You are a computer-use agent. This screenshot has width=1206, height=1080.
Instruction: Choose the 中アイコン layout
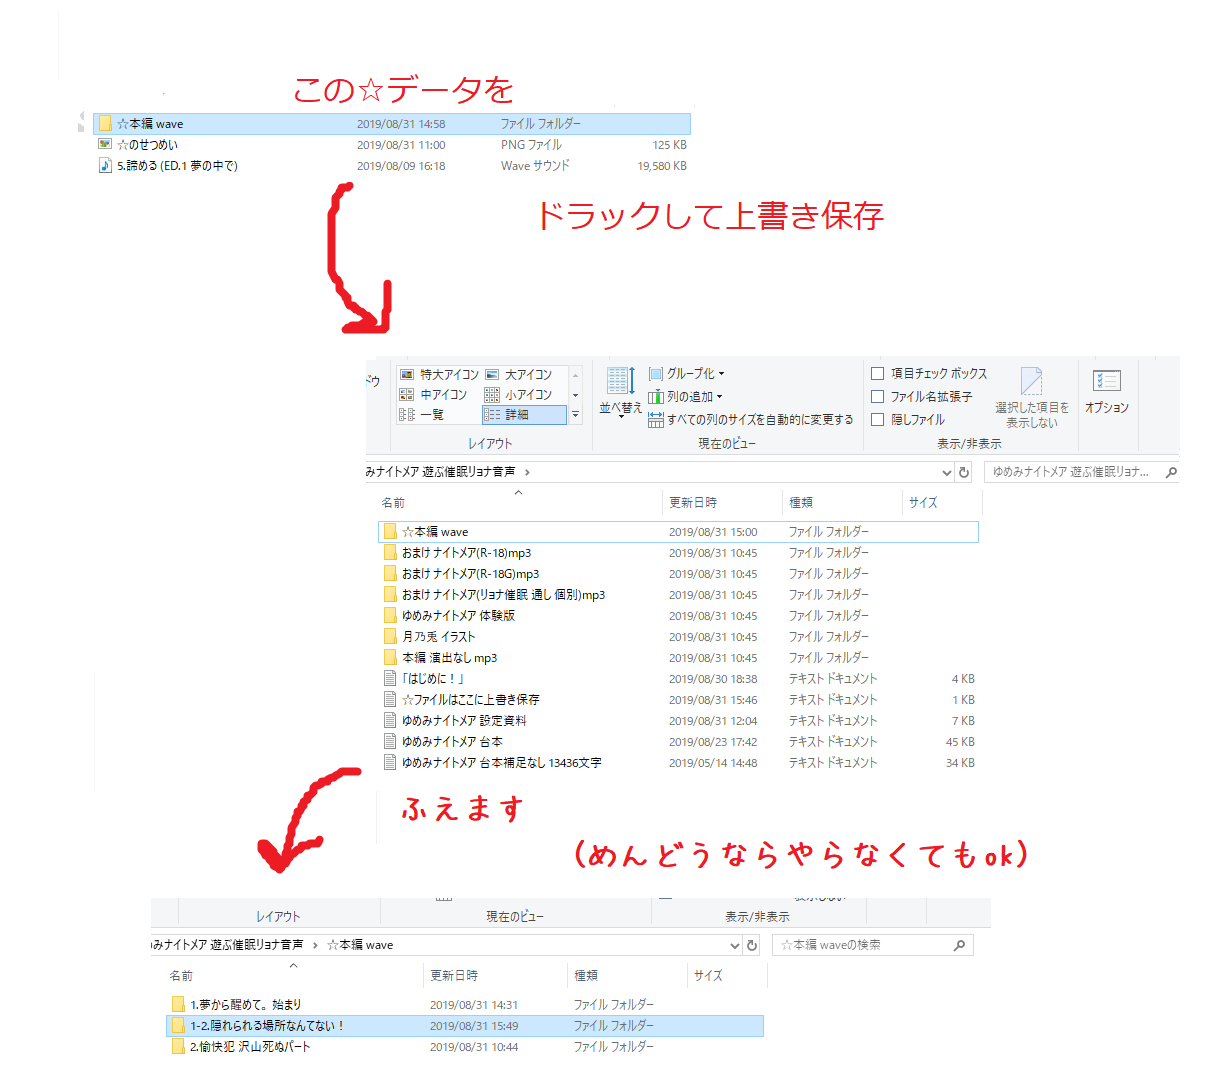click(434, 395)
